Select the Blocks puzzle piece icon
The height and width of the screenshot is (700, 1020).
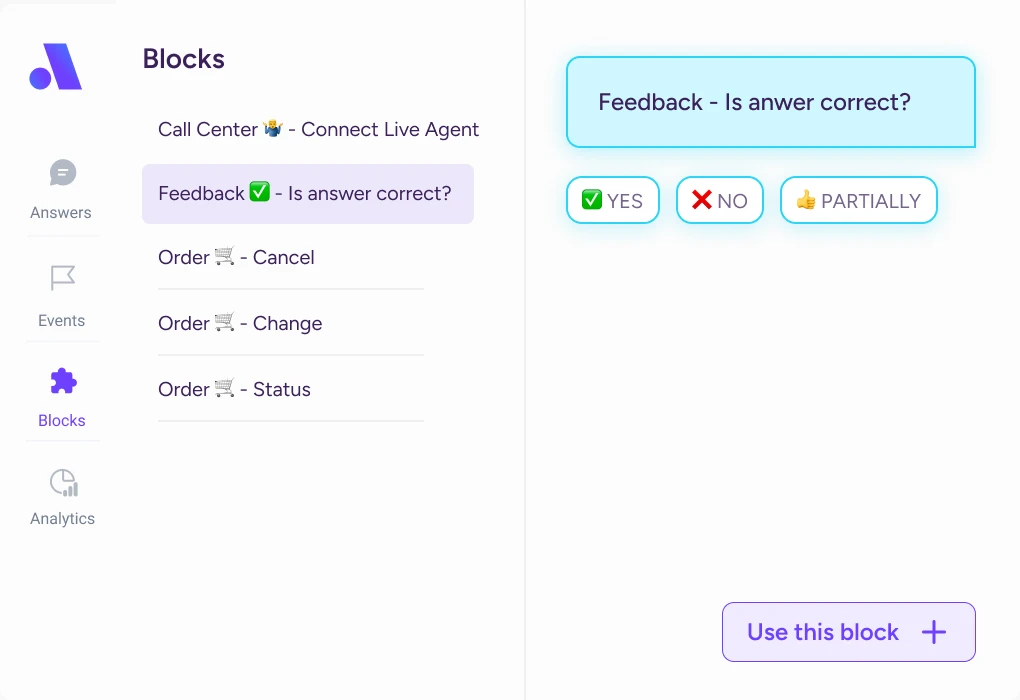coord(63,381)
